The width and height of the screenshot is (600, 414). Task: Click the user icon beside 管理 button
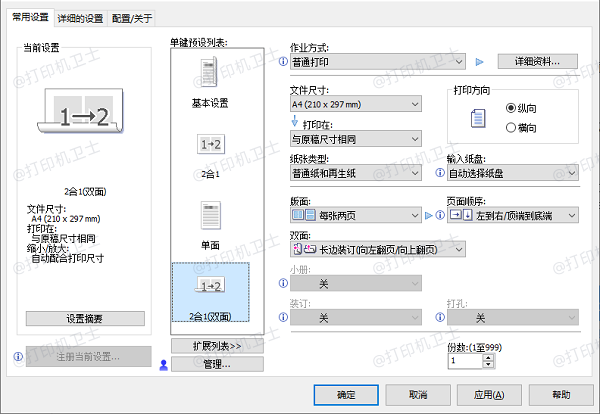point(163,365)
